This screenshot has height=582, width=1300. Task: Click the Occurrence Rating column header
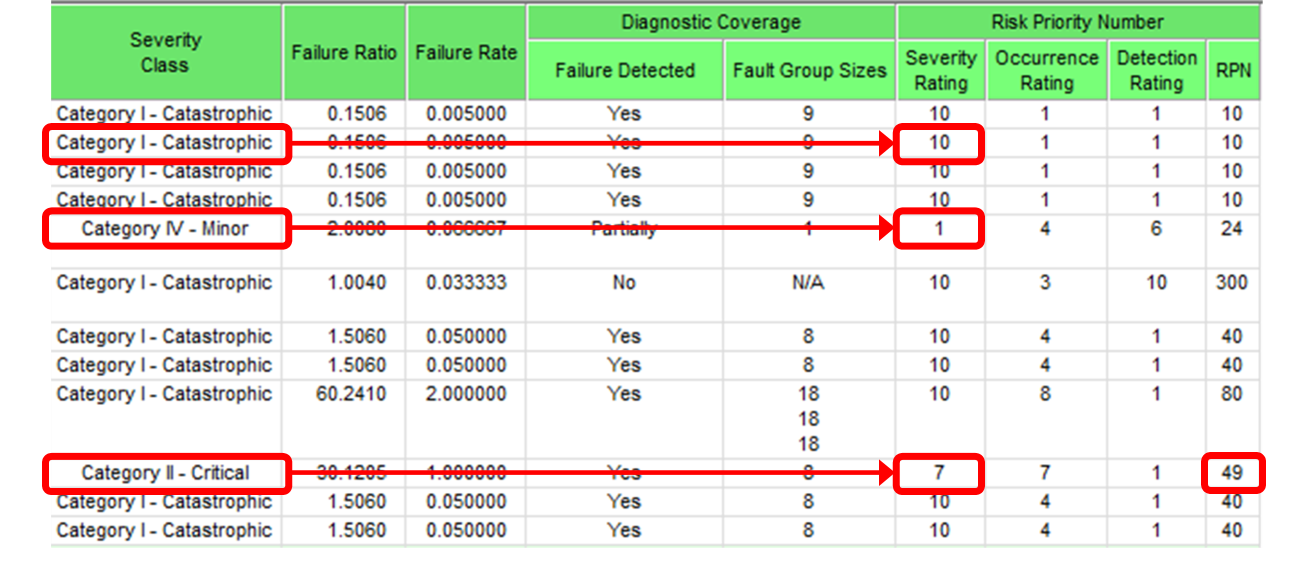[x=1046, y=70]
